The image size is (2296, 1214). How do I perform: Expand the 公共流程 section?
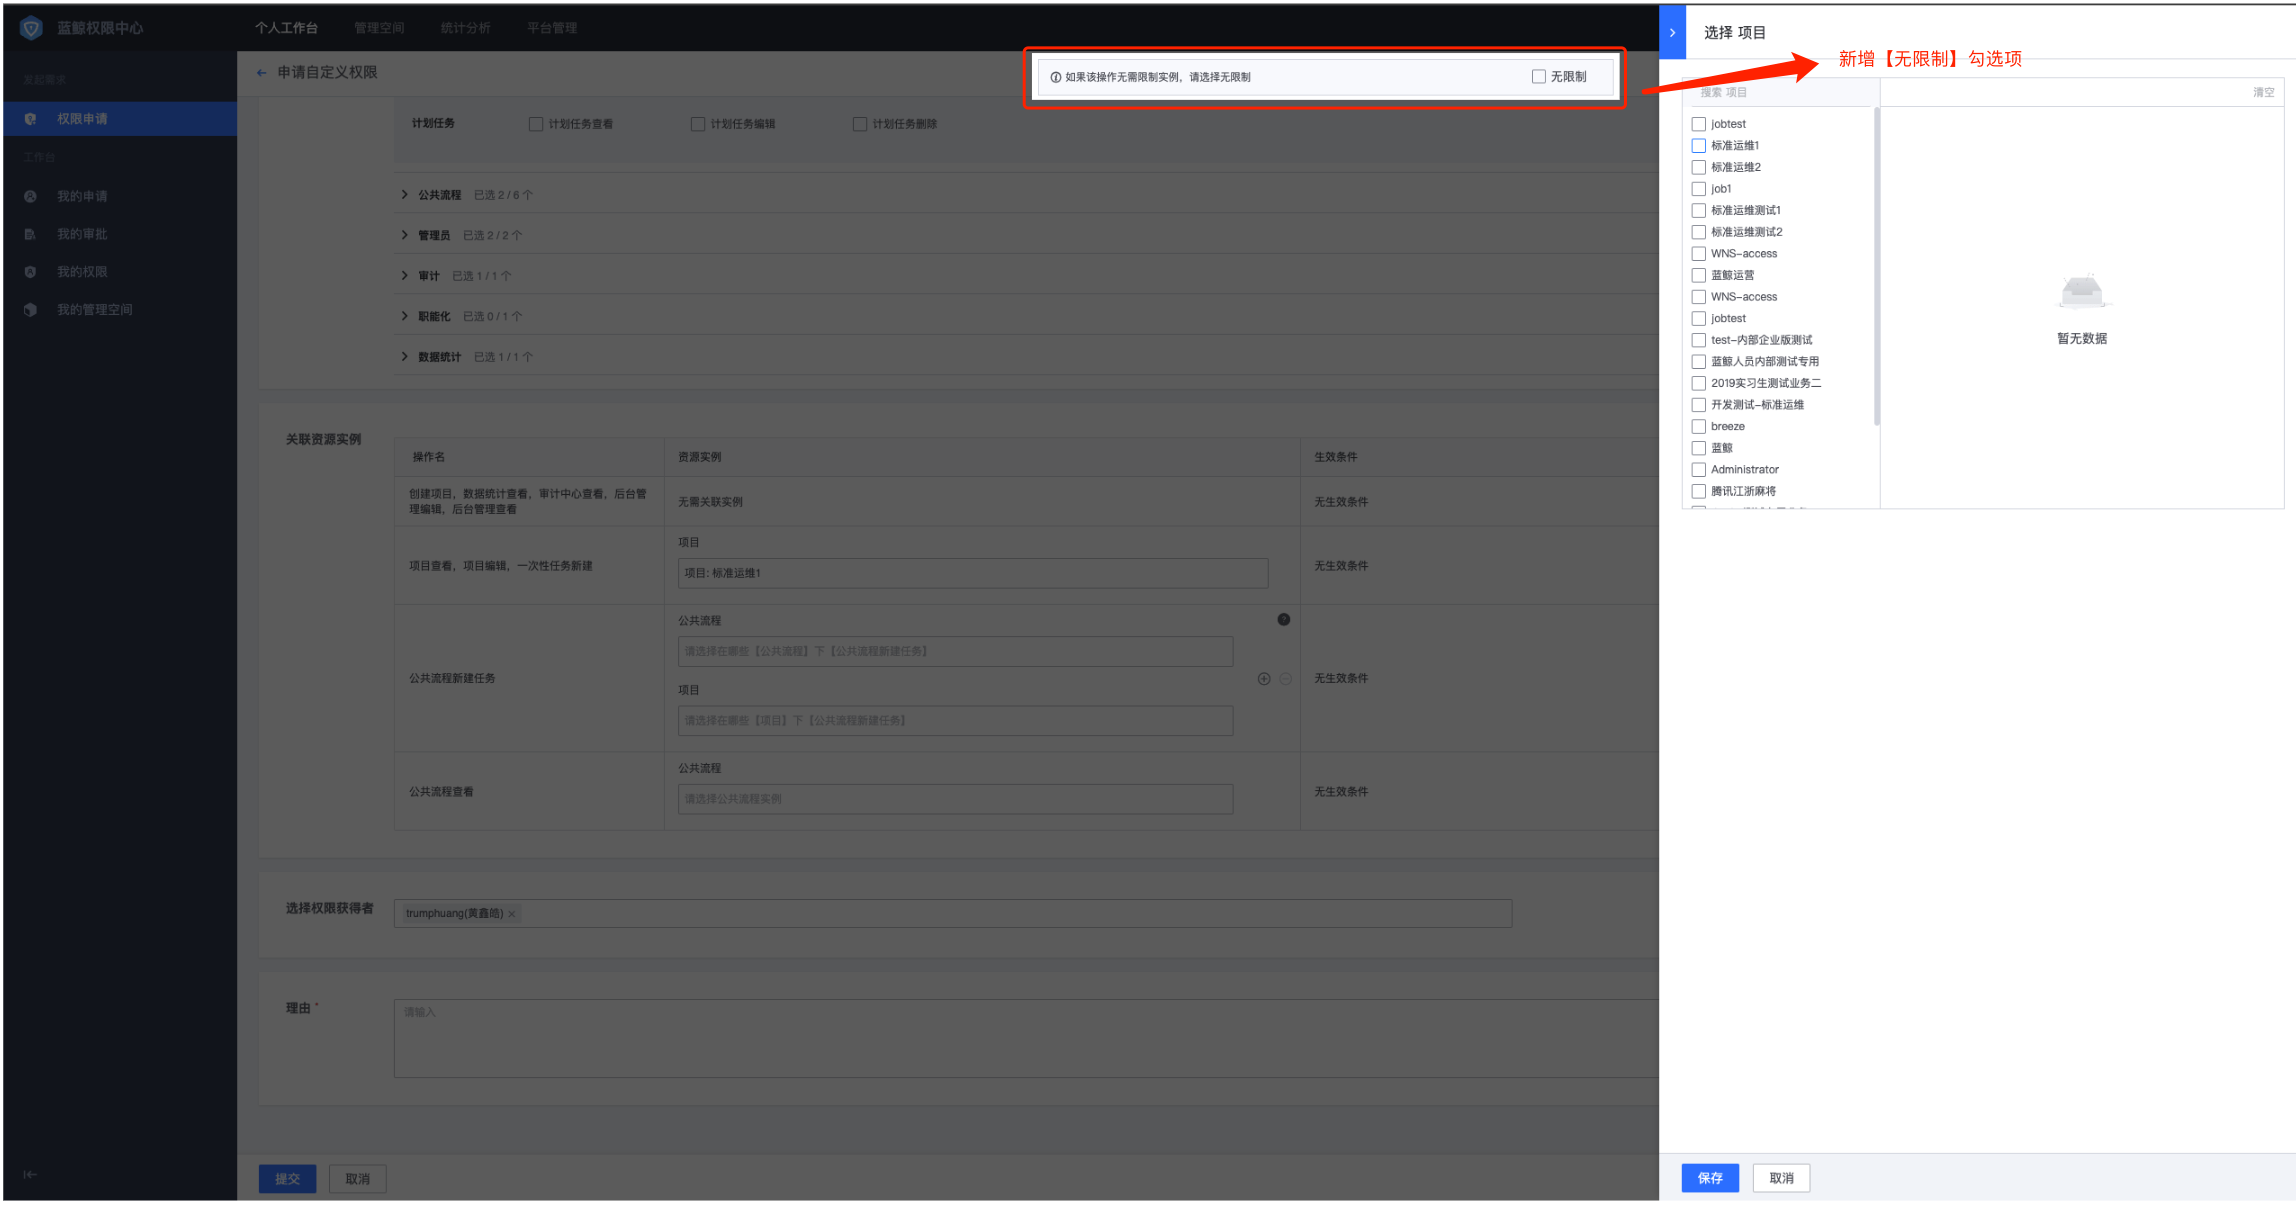[405, 195]
